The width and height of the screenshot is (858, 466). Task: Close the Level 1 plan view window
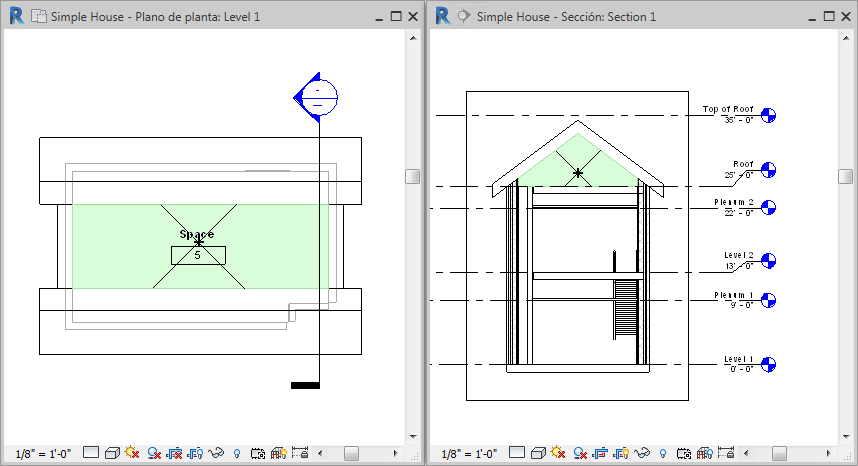(413, 16)
